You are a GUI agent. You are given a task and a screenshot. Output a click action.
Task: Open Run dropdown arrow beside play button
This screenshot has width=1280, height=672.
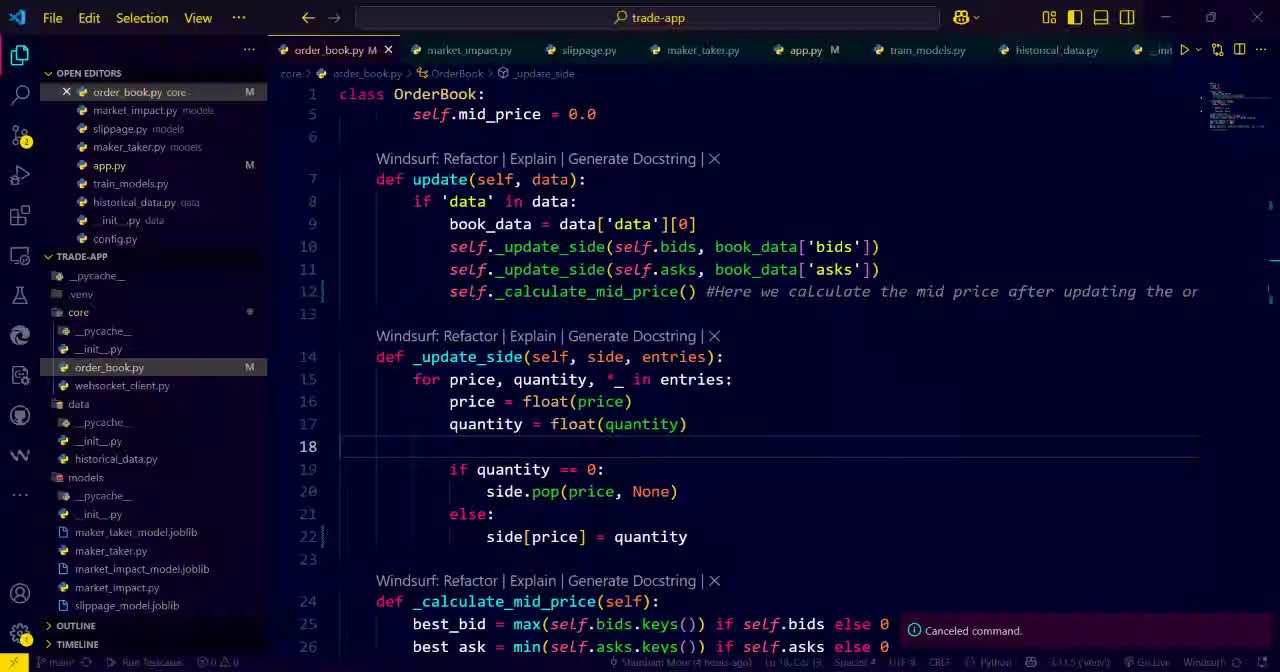1198,50
